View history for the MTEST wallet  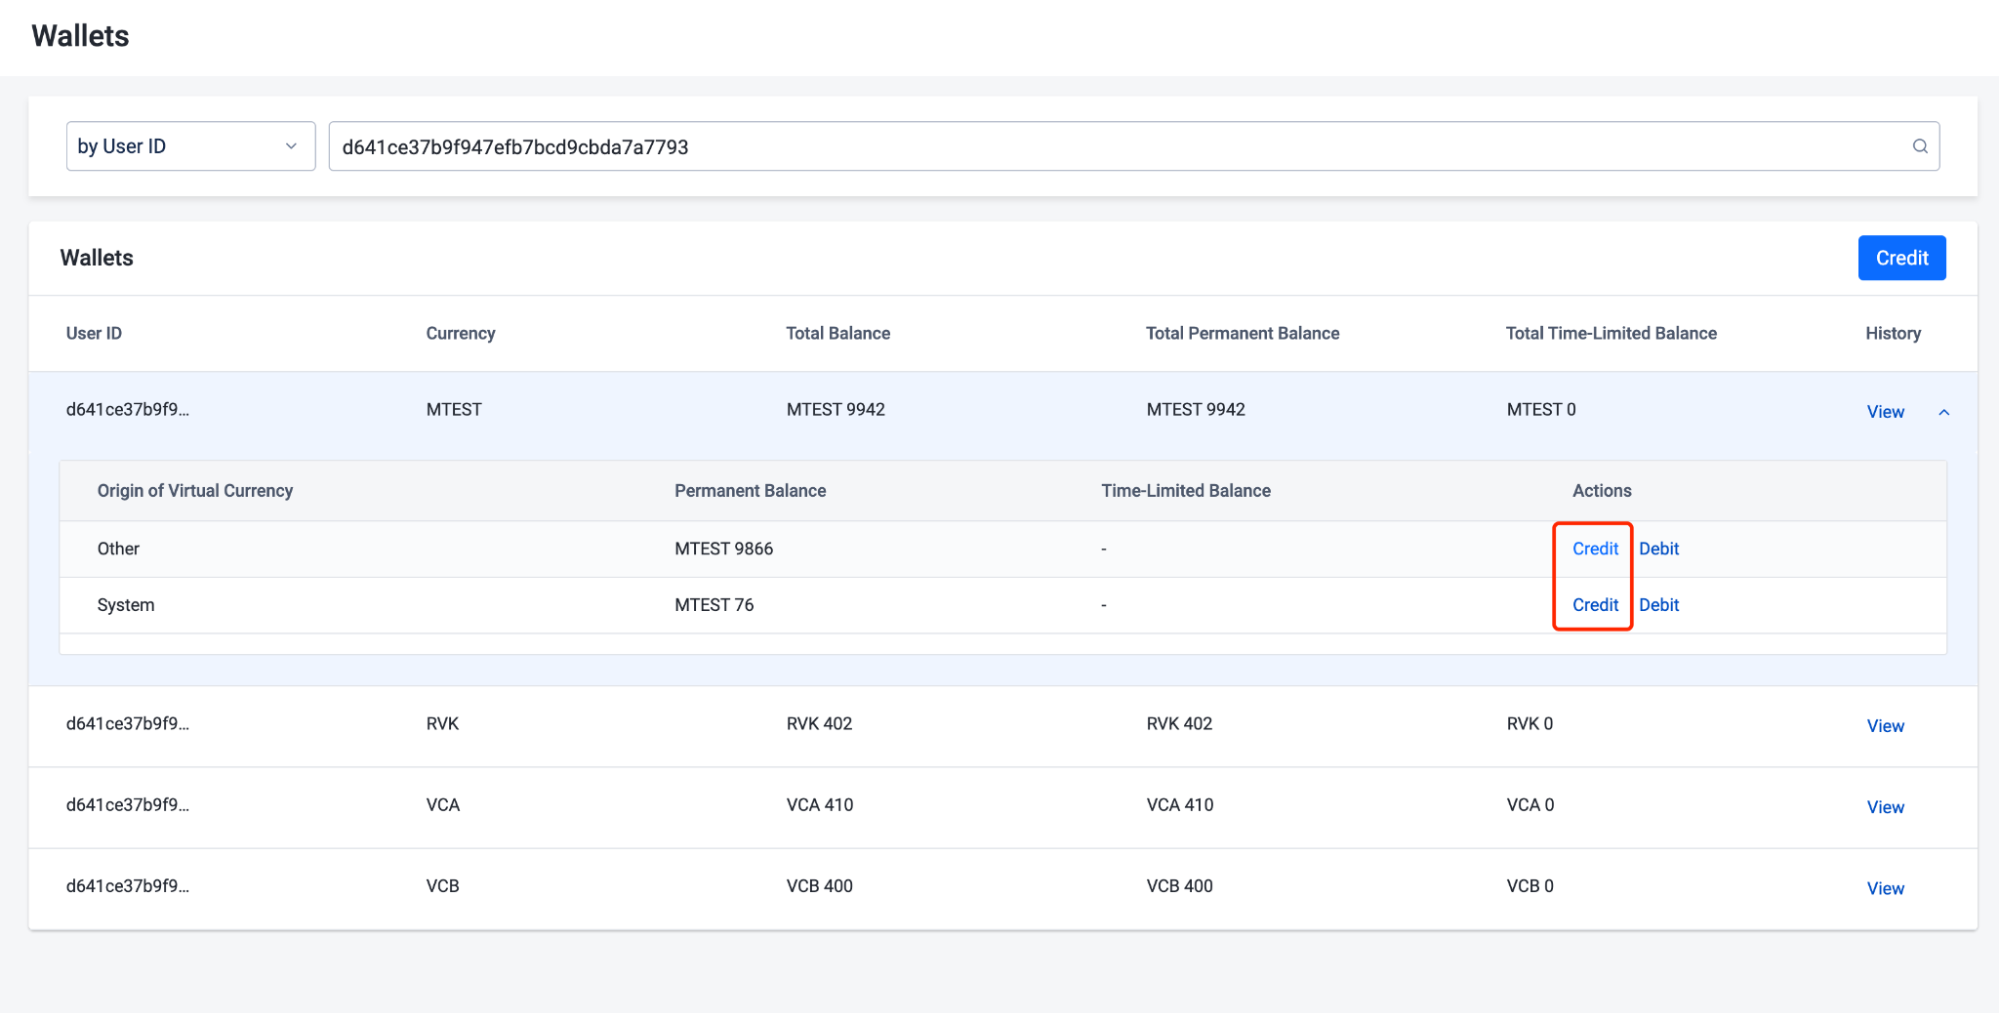(x=1884, y=412)
